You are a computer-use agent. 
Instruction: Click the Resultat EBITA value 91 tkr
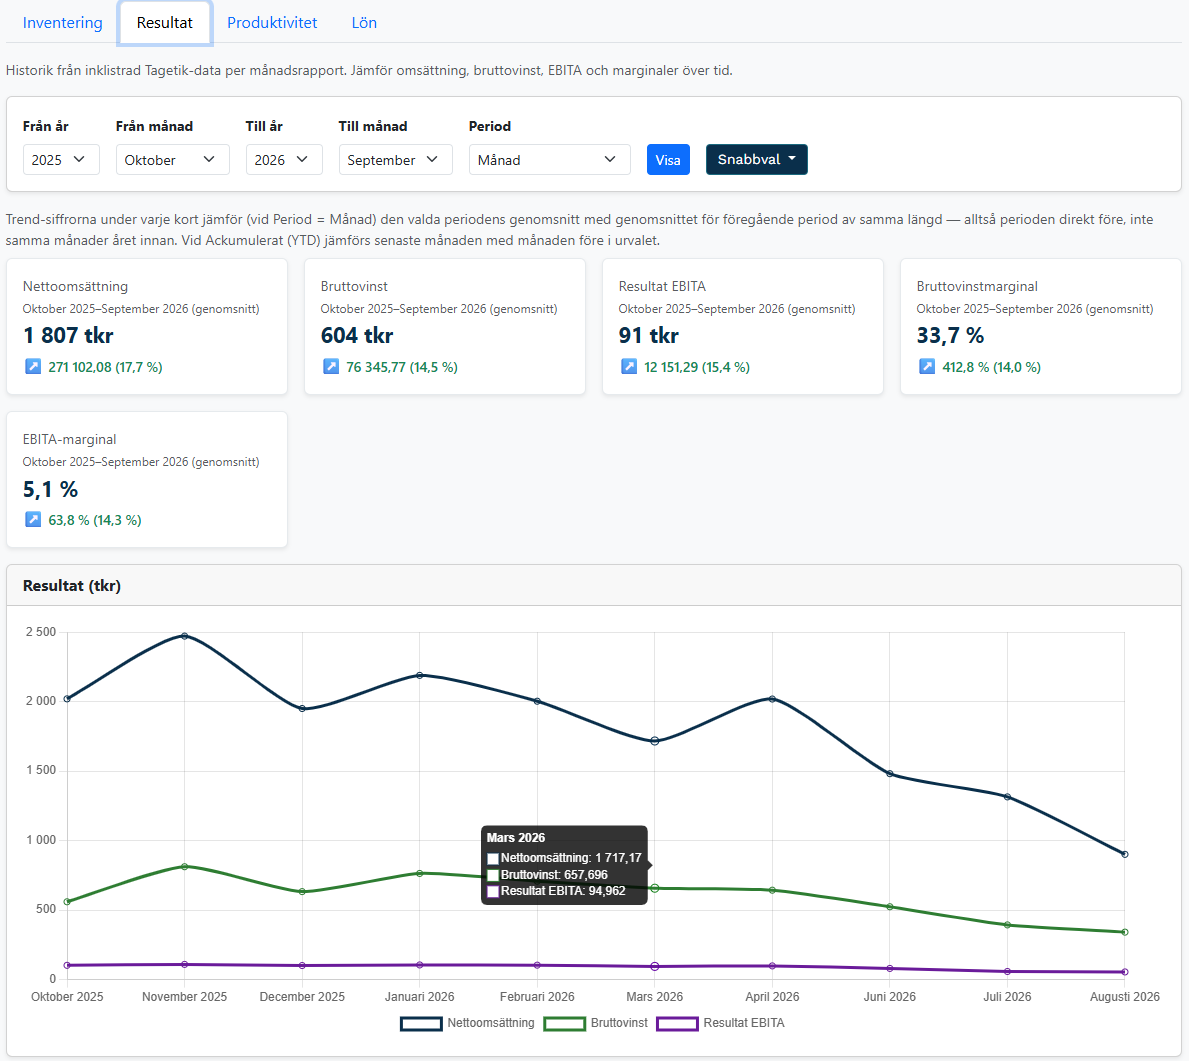pos(648,335)
